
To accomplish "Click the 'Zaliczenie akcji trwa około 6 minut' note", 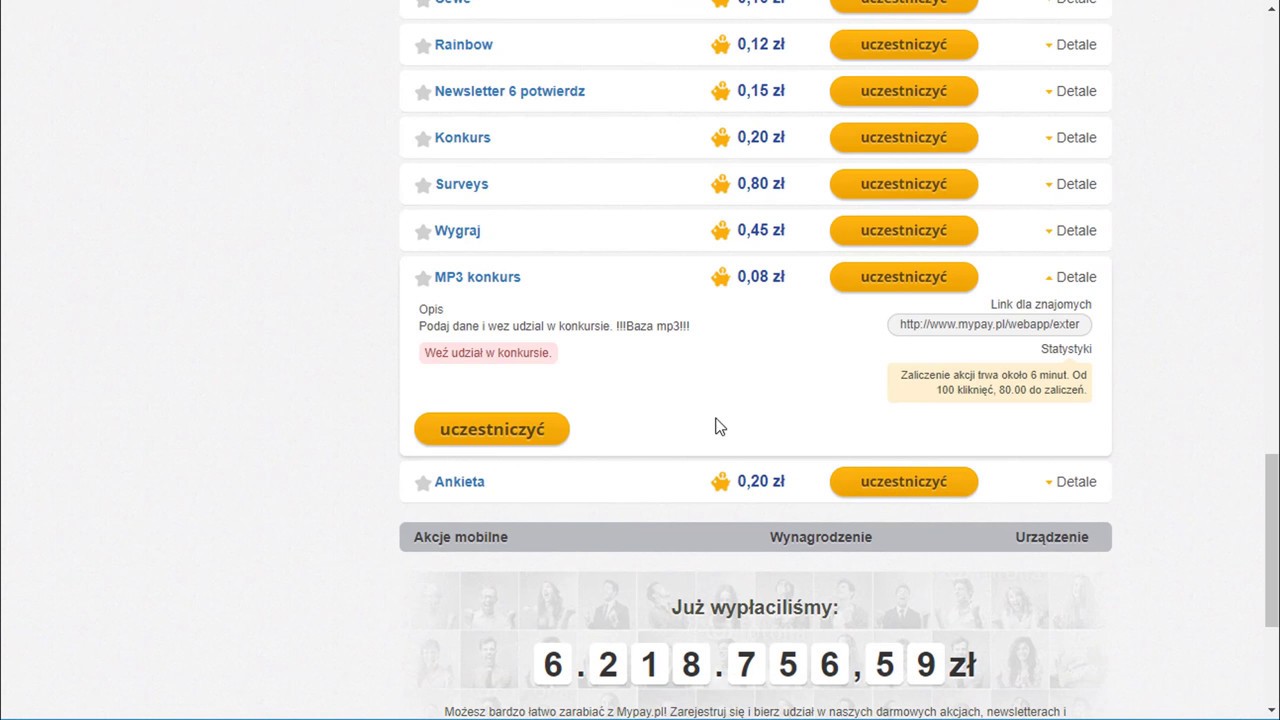I will (x=990, y=383).
